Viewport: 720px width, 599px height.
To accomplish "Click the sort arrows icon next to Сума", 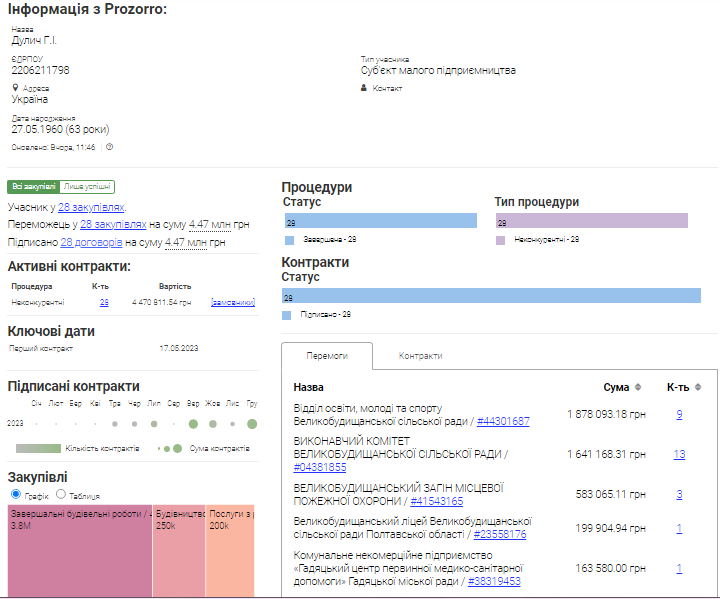I will [637, 387].
